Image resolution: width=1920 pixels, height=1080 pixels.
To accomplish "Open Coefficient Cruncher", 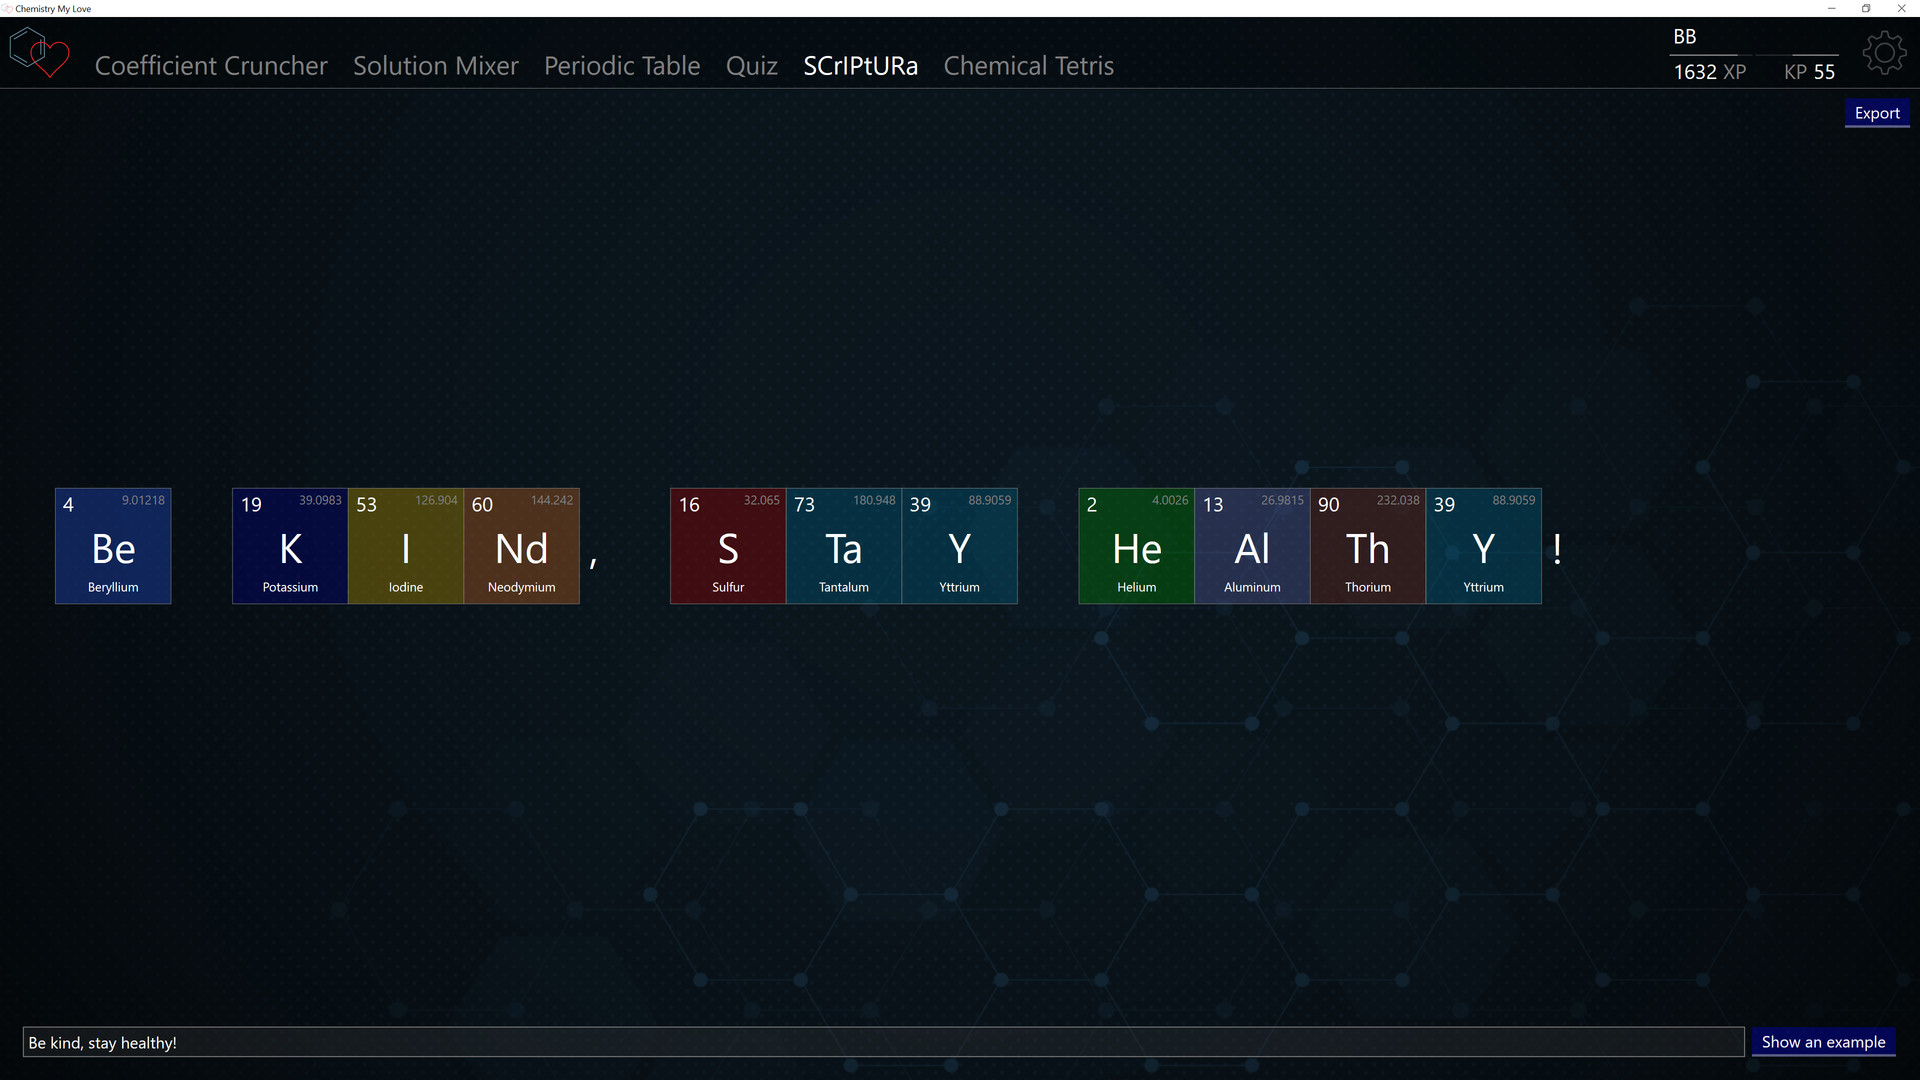I will pyautogui.click(x=210, y=65).
